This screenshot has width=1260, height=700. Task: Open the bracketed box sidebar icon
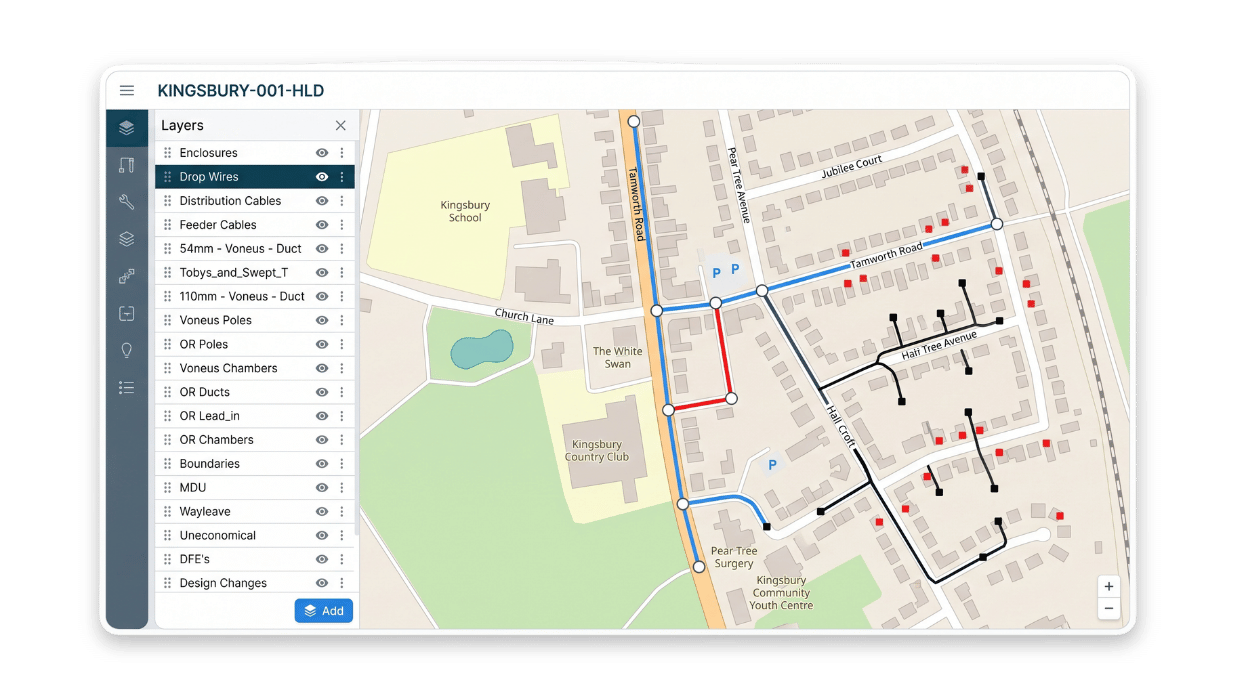(x=127, y=313)
